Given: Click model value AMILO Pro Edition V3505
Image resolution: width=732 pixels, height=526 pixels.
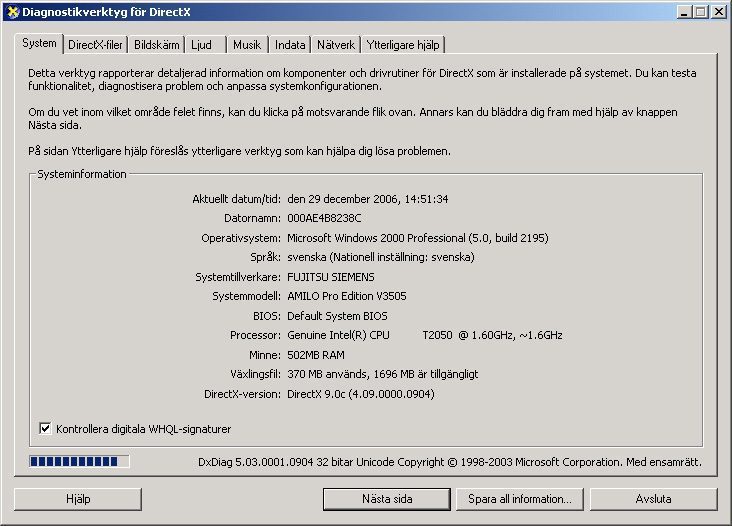Looking at the screenshot, I should tap(346, 296).
